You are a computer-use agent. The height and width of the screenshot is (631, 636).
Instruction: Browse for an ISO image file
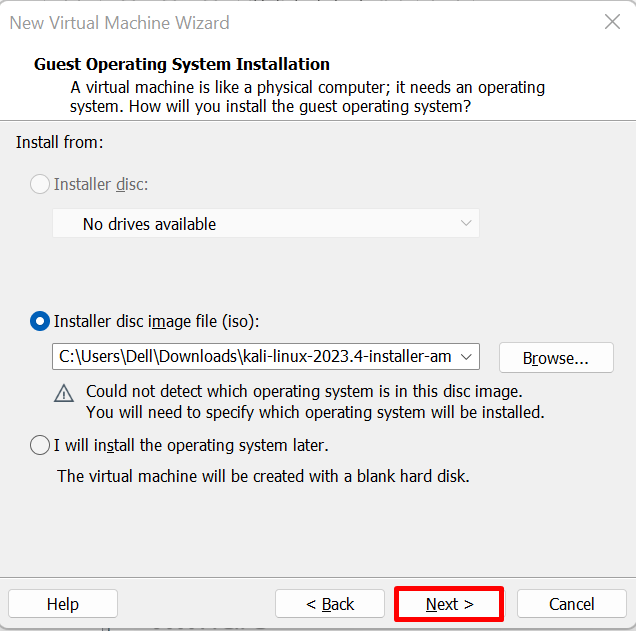(x=556, y=358)
